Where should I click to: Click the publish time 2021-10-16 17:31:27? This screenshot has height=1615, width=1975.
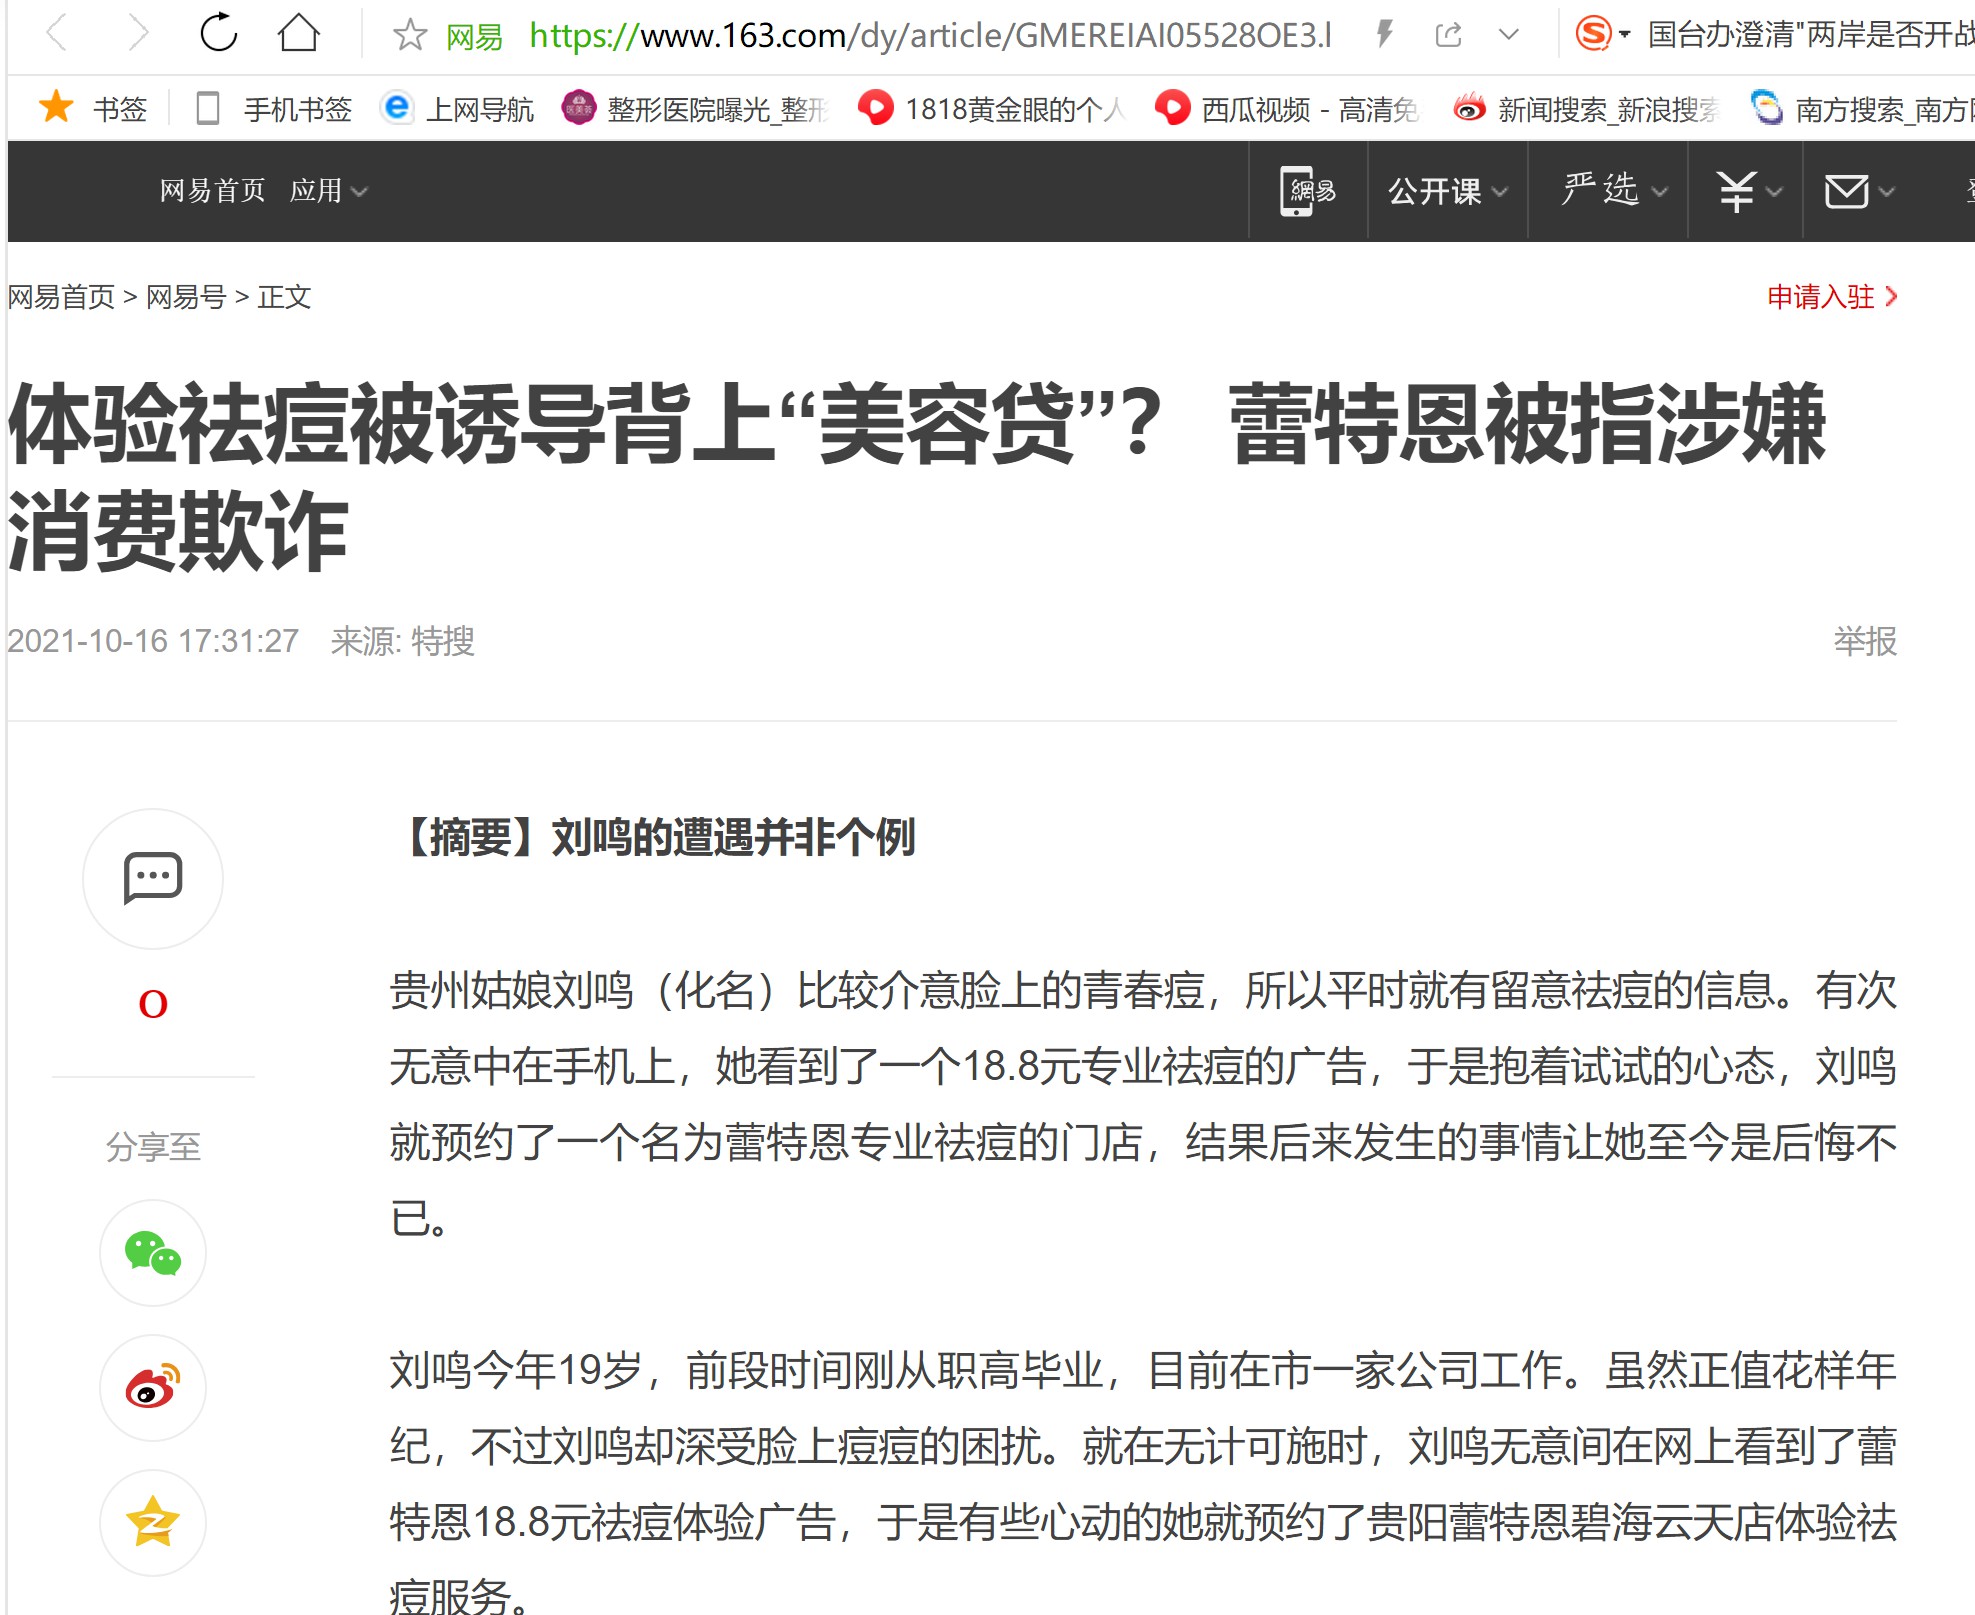coord(153,641)
